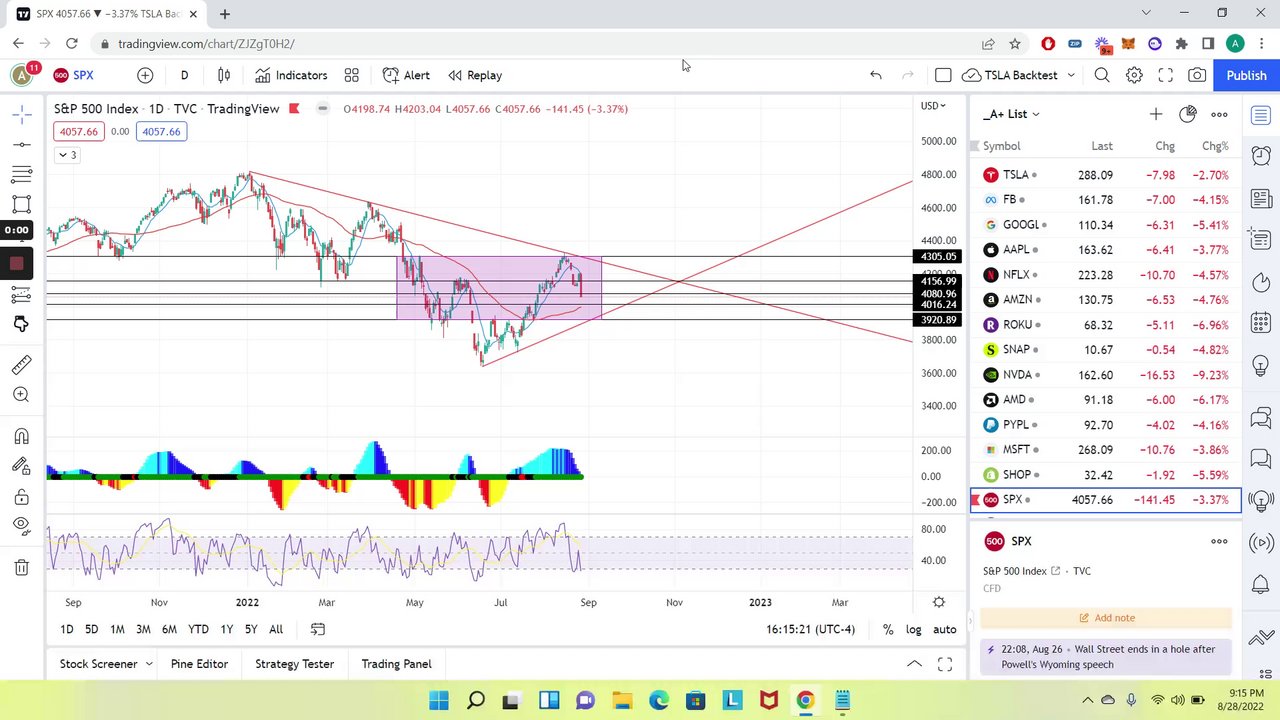Open time axis settings gear

(939, 602)
